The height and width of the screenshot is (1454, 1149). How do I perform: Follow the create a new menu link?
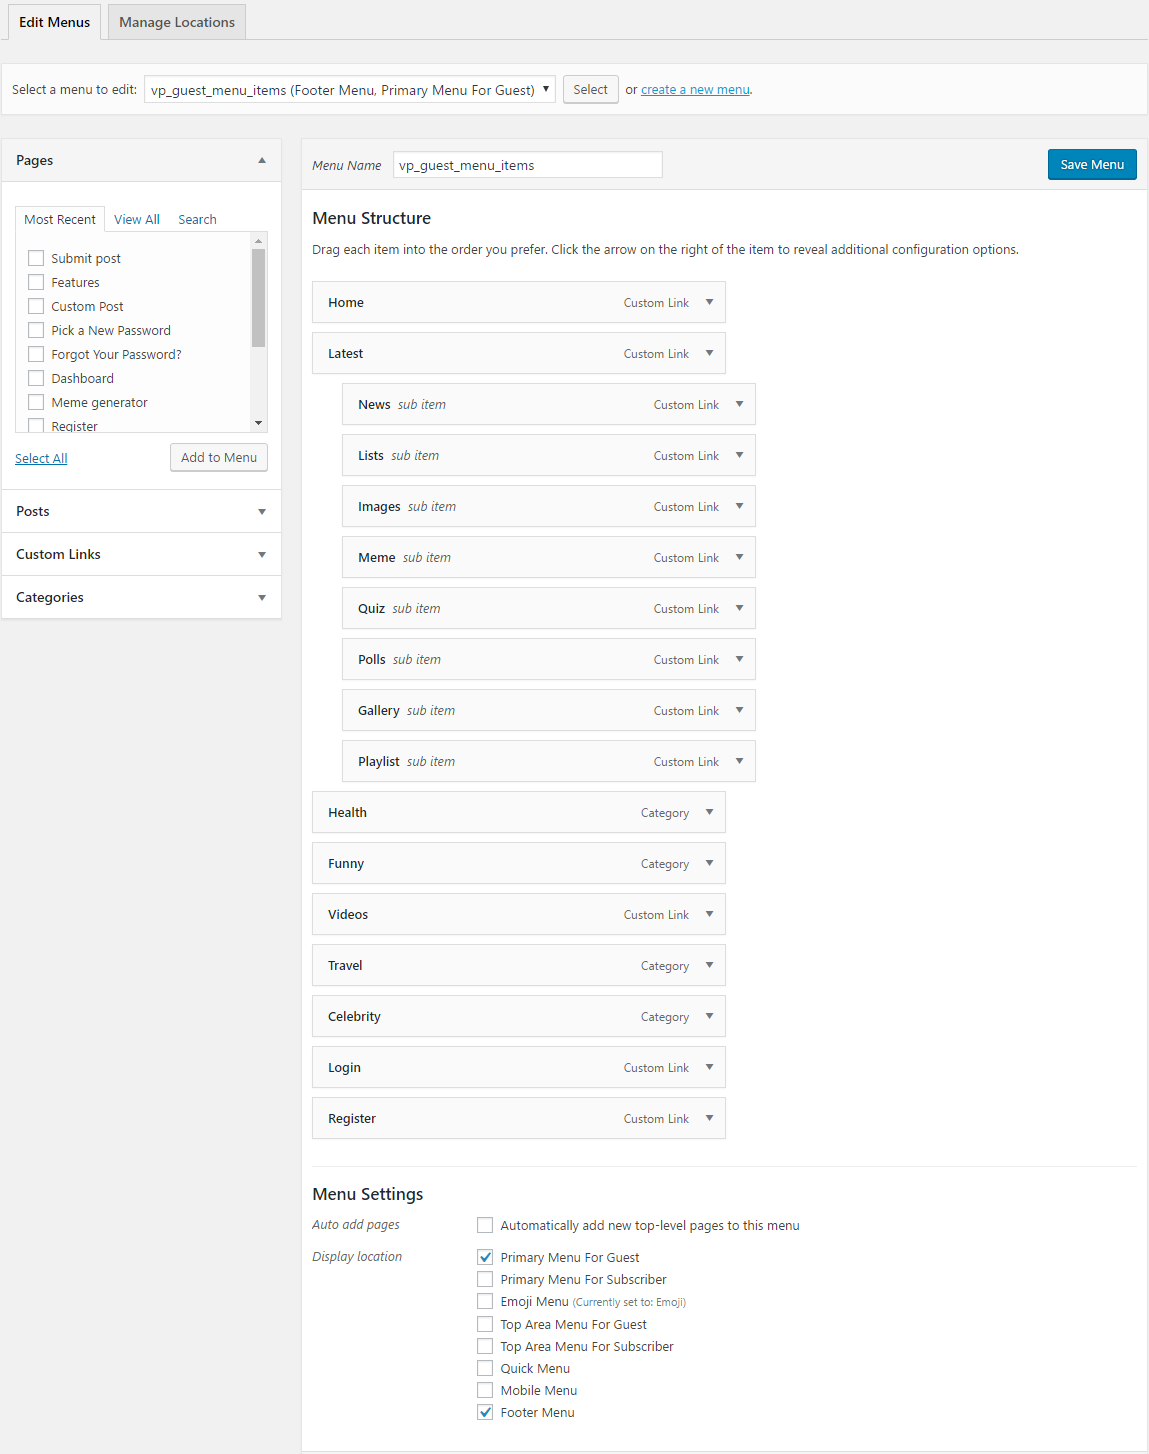pyautogui.click(x=695, y=89)
